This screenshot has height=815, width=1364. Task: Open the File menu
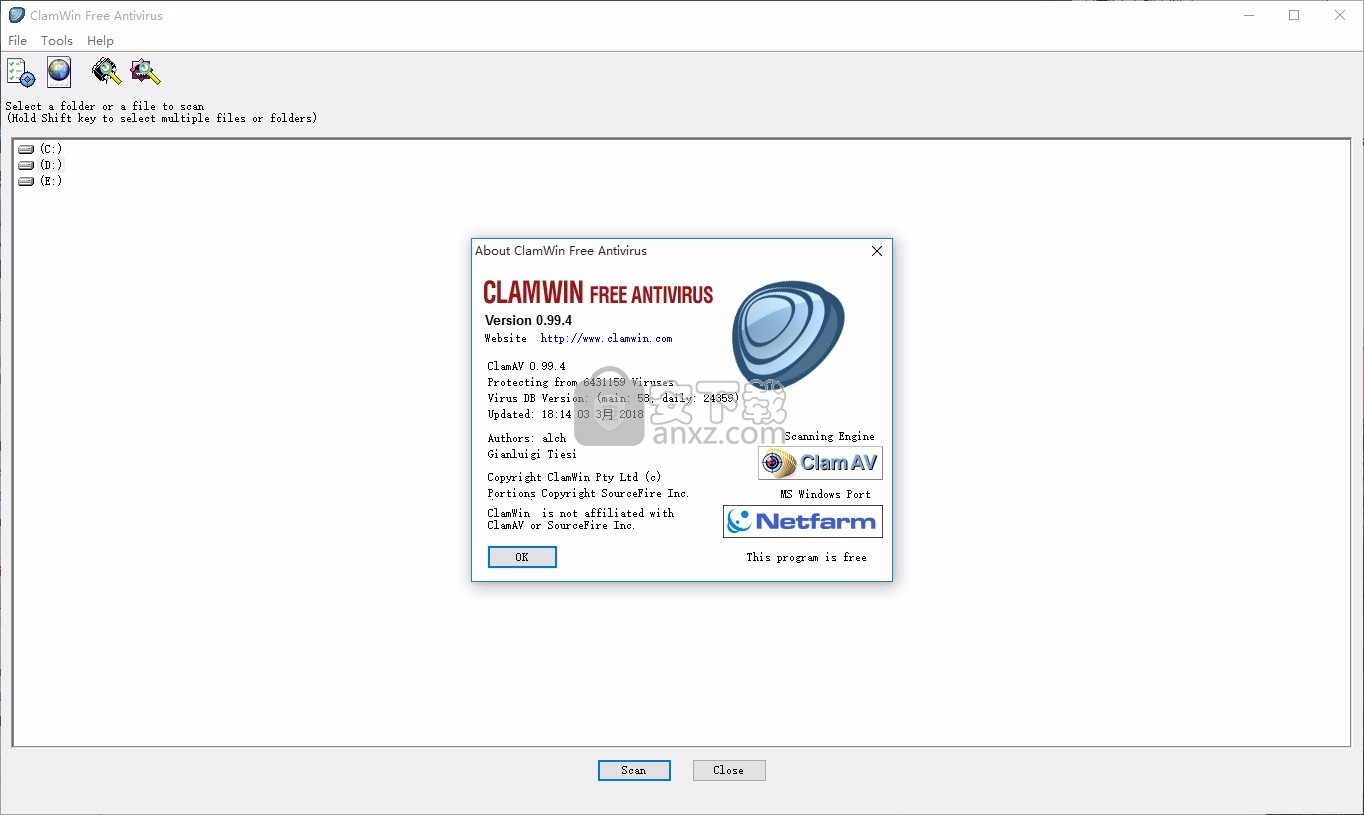point(17,41)
